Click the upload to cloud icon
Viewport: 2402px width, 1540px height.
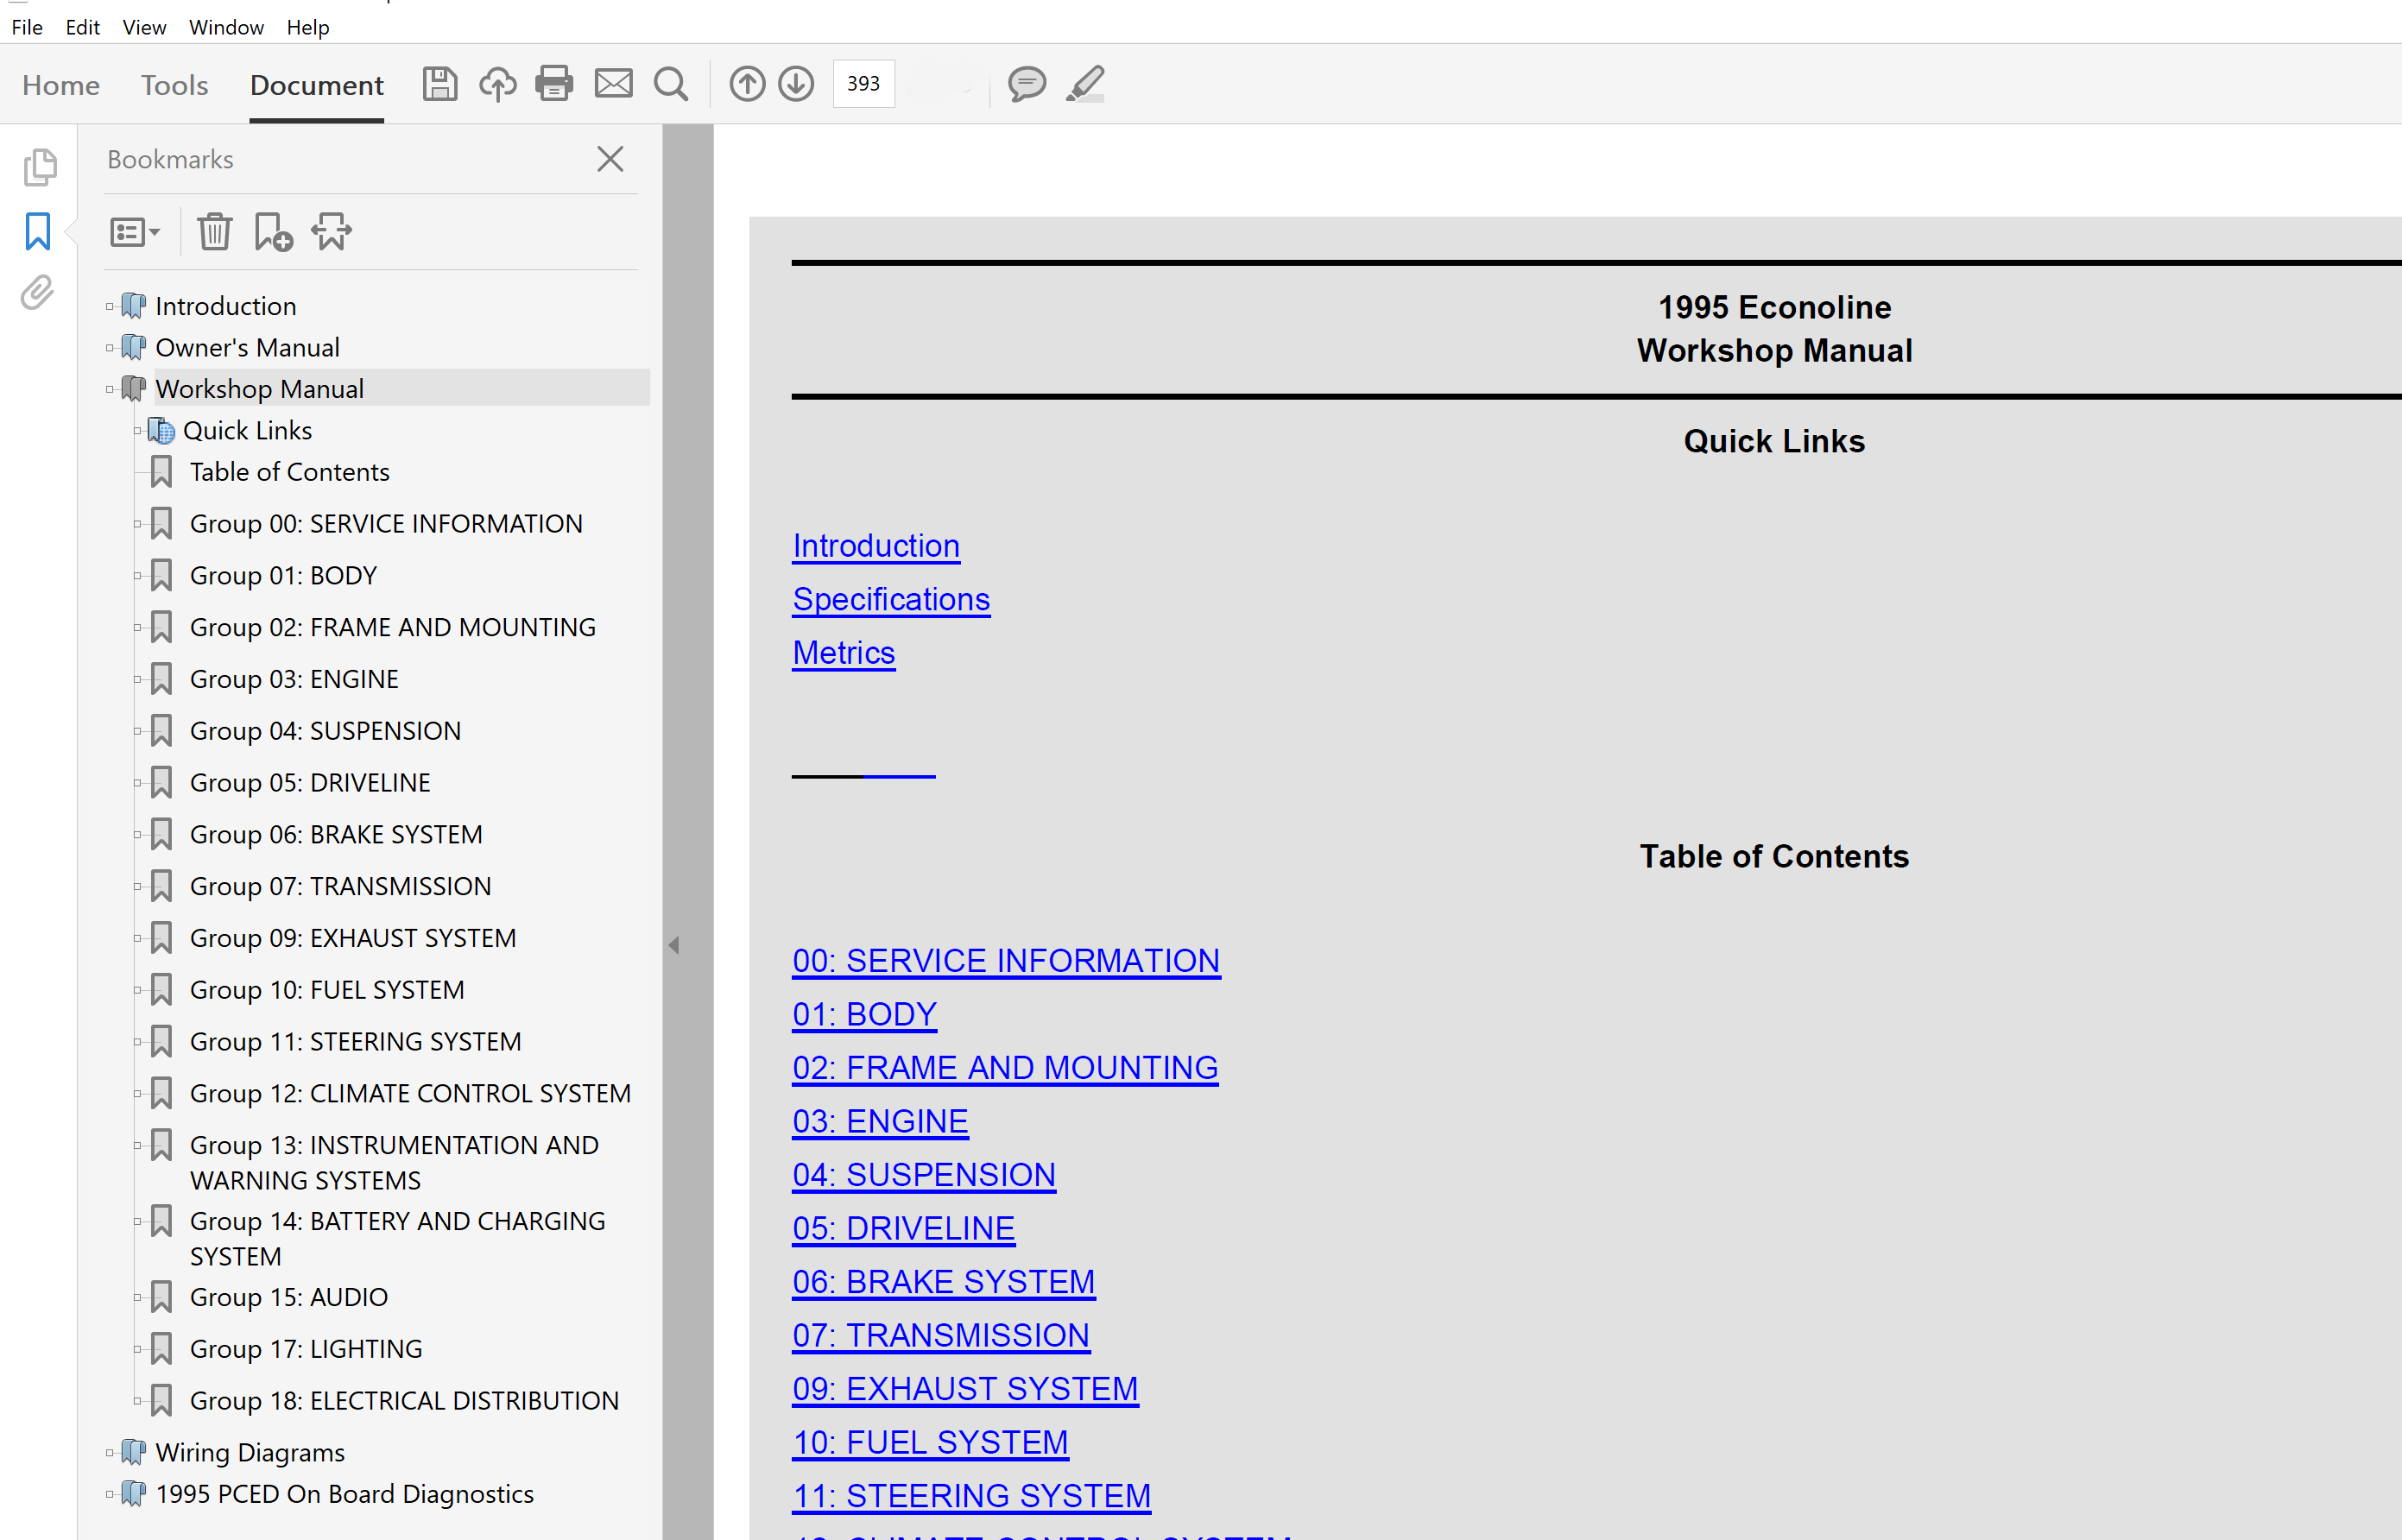tap(497, 84)
